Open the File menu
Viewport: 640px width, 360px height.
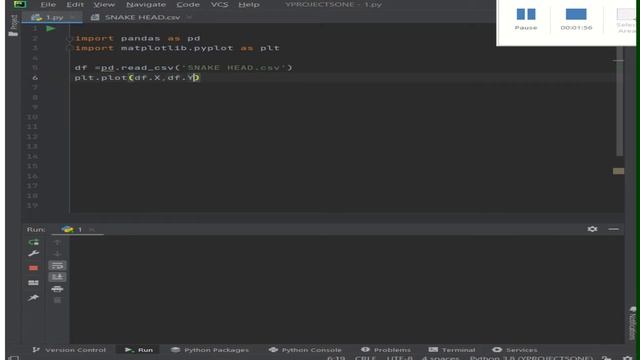pos(48,4)
